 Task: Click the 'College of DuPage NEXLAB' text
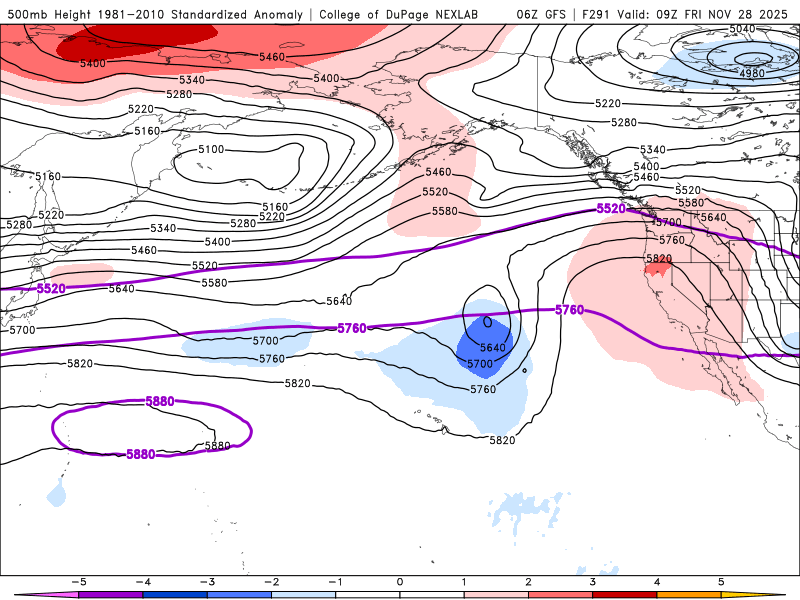[x=398, y=14]
